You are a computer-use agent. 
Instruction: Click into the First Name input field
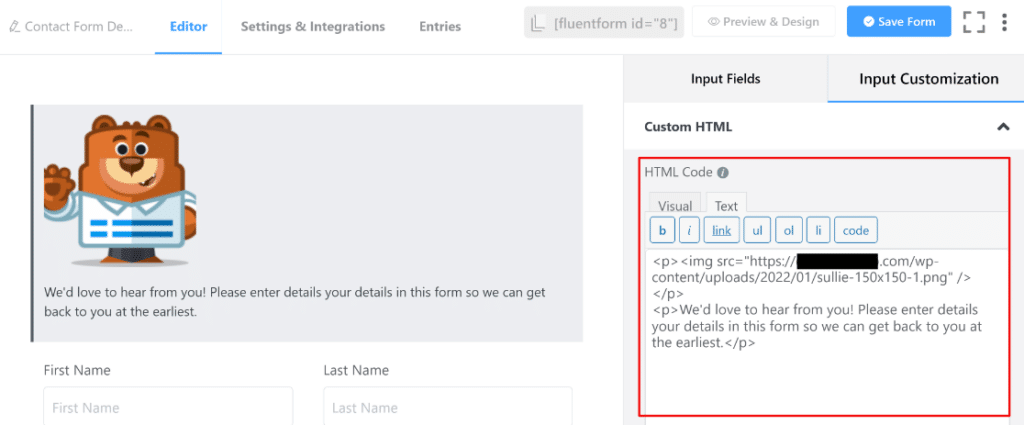click(x=168, y=407)
